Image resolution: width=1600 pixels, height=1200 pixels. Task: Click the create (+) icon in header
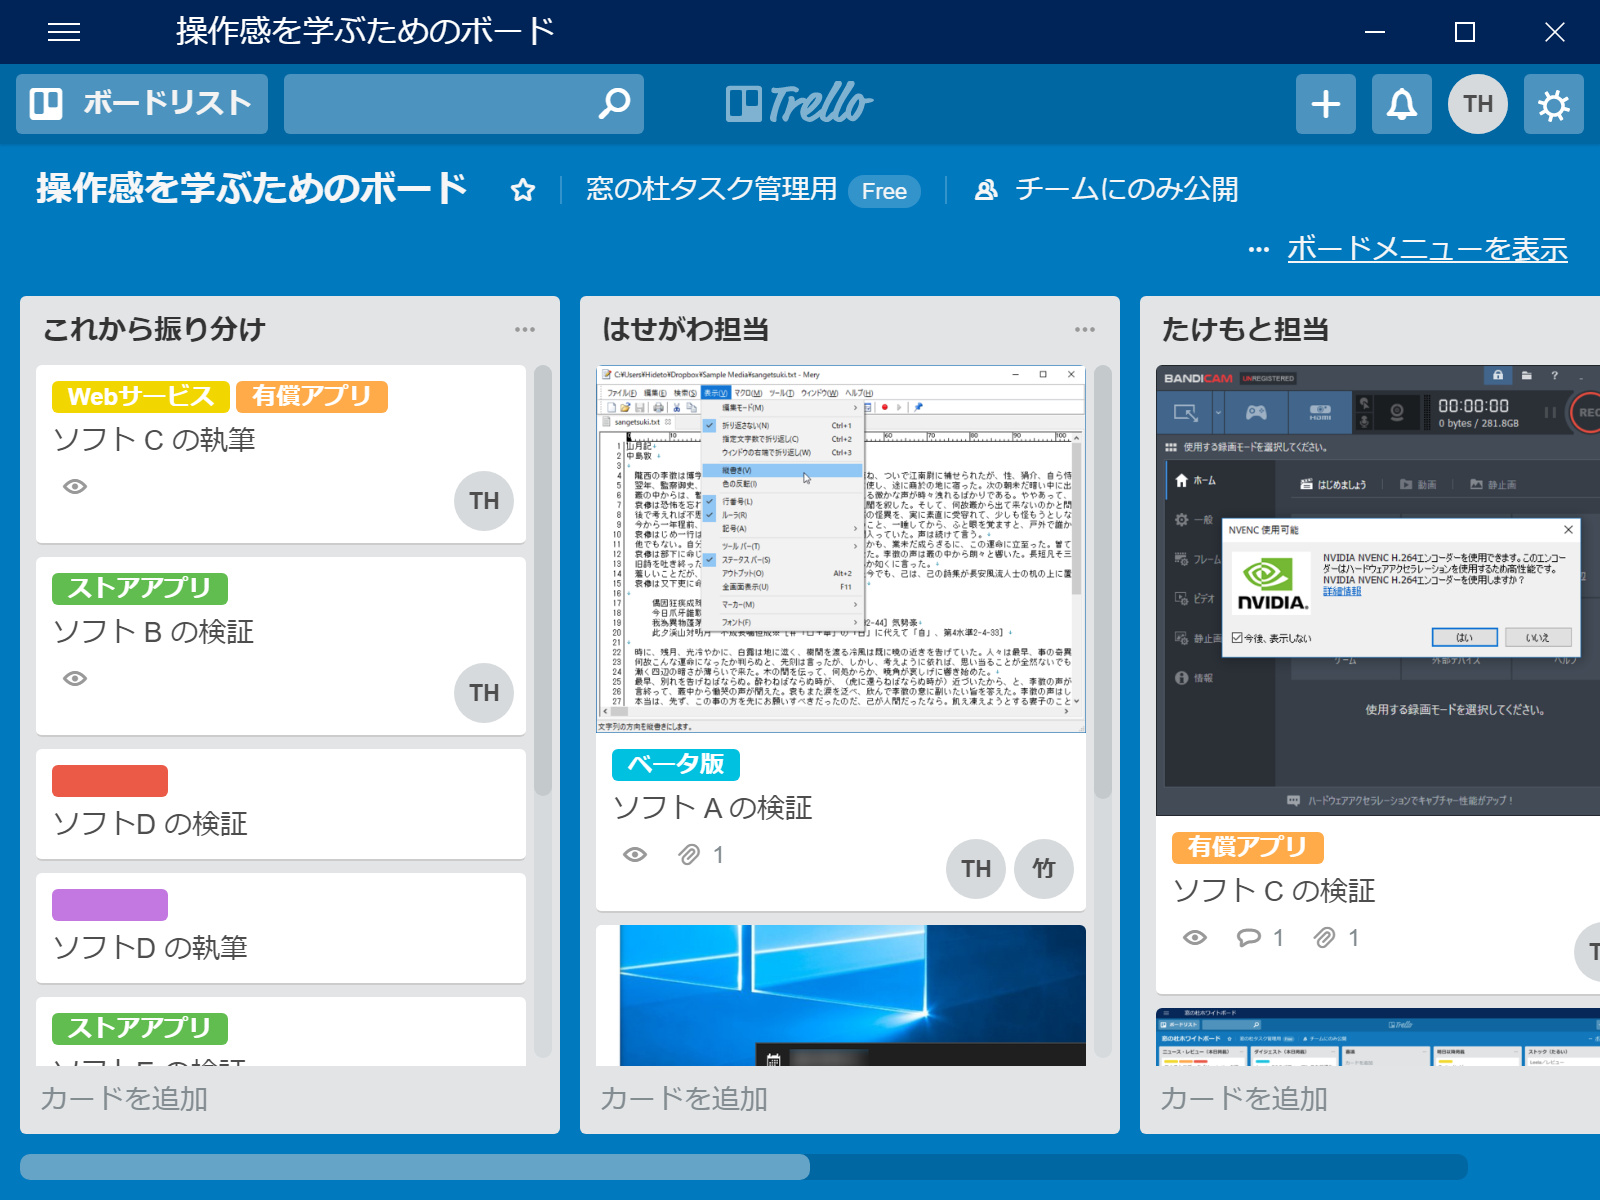1325,103
